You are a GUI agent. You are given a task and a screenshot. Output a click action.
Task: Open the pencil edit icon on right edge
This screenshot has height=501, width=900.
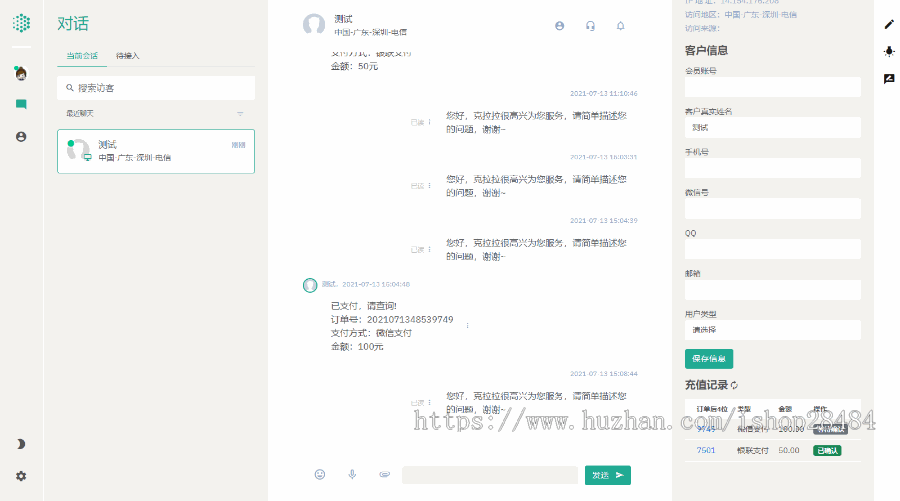coord(889,24)
